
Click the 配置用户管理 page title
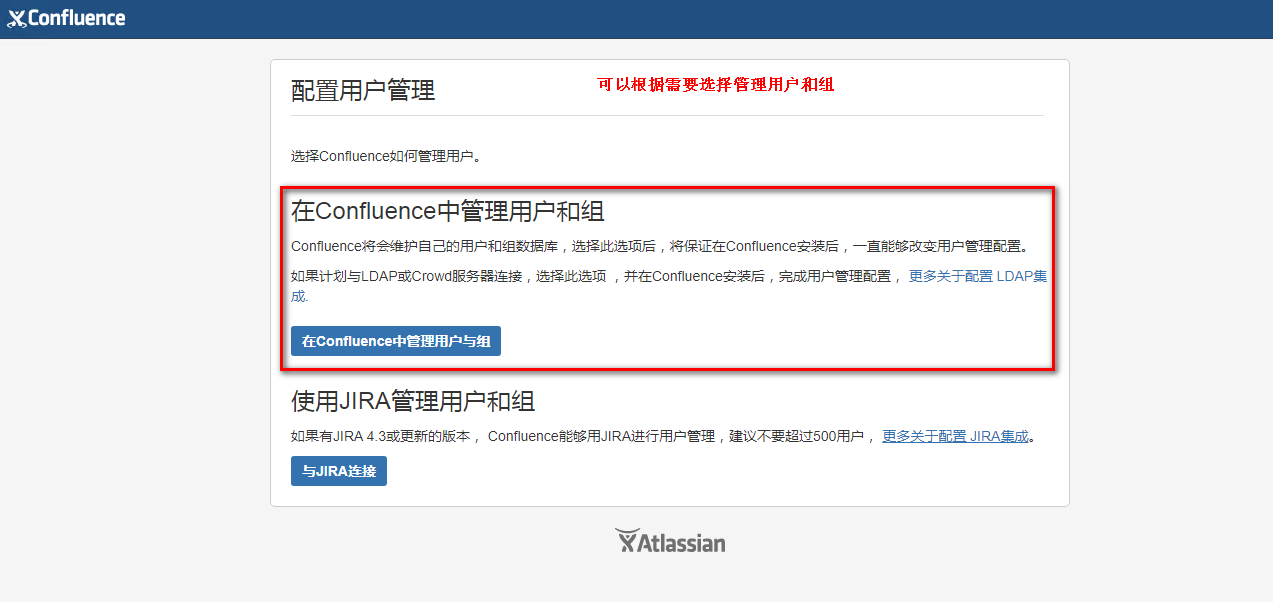tap(363, 91)
